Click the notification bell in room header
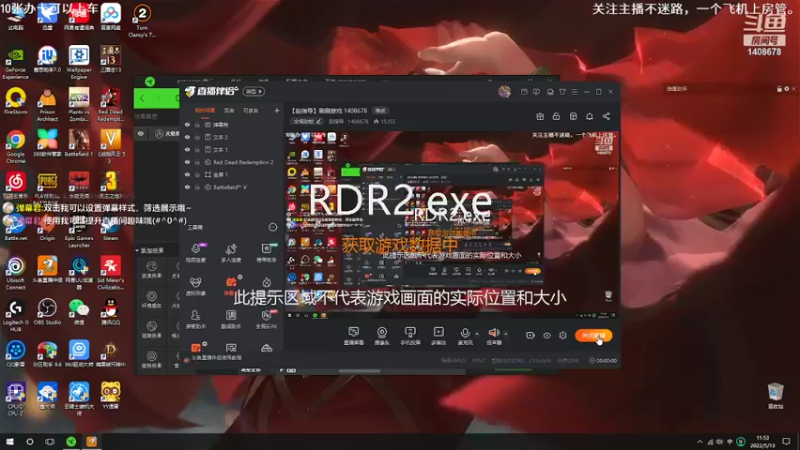This screenshot has height=450, width=800. click(x=589, y=116)
